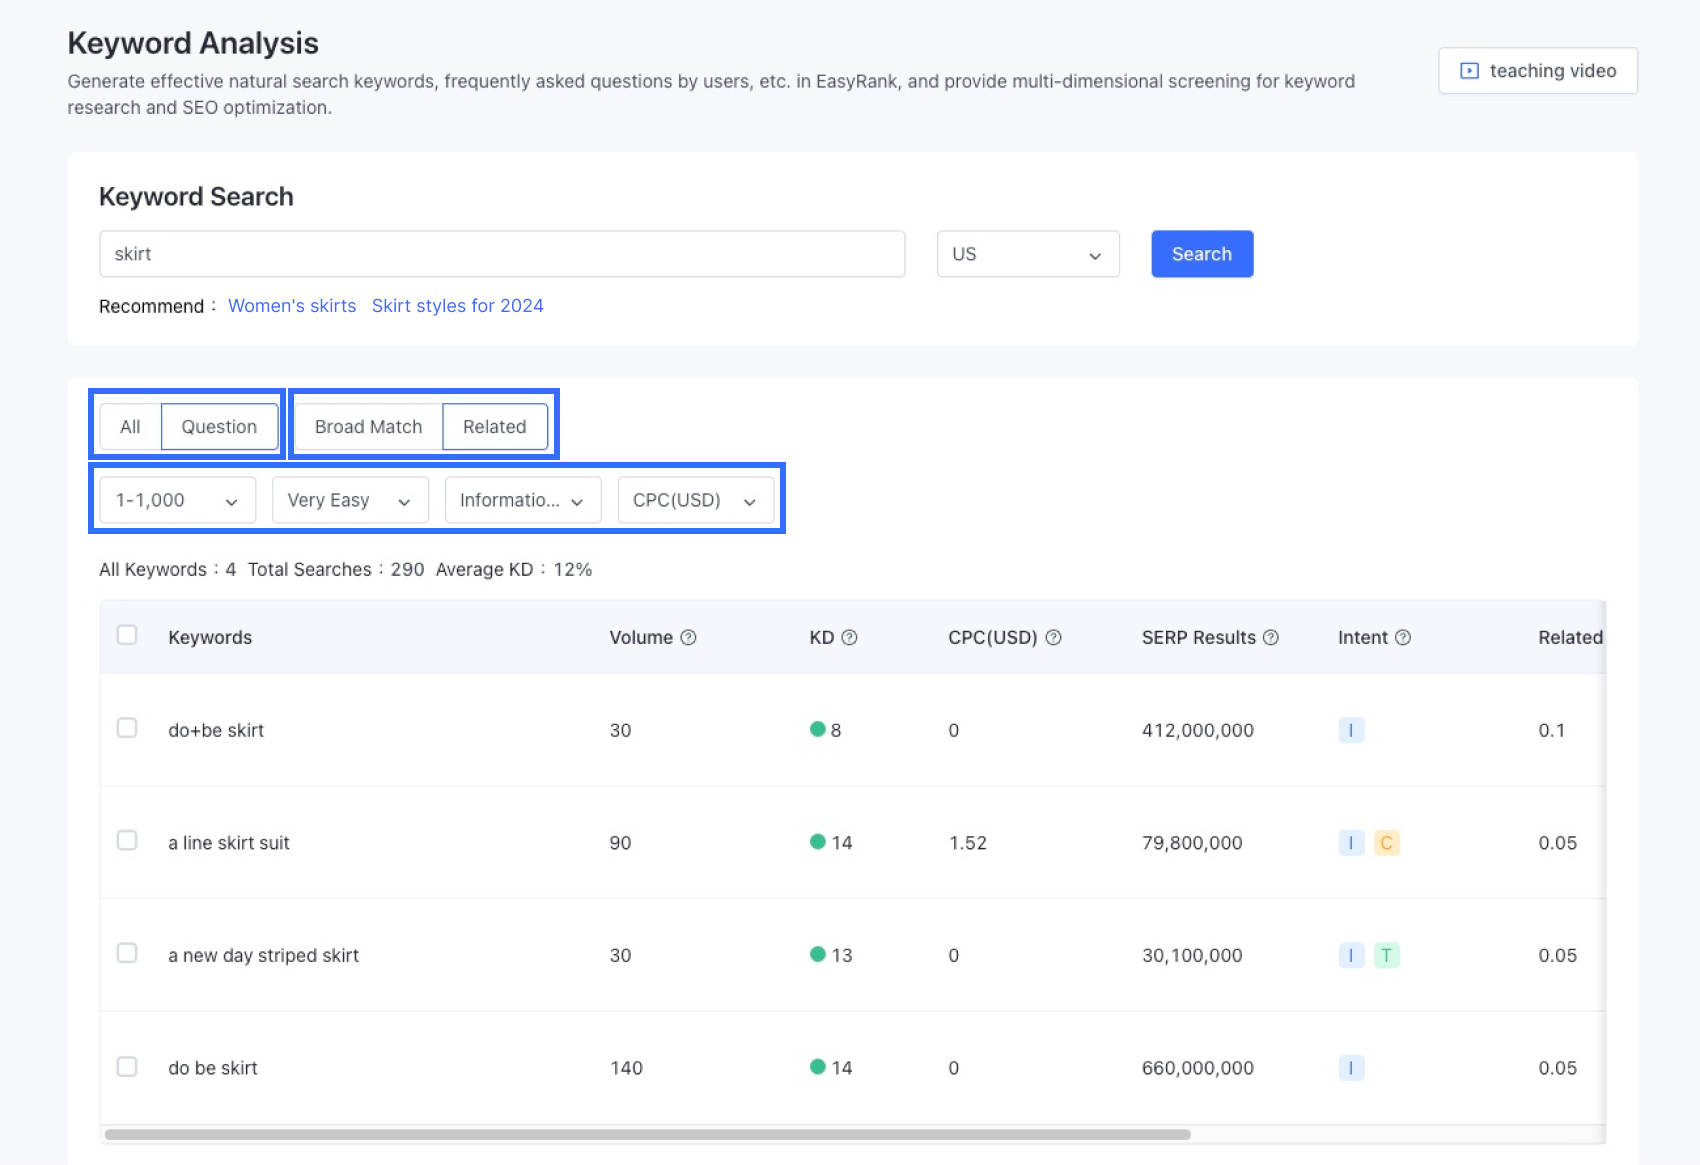Click the SERP Results column header
Screen dimensions: 1700x1165
pos(1199,638)
